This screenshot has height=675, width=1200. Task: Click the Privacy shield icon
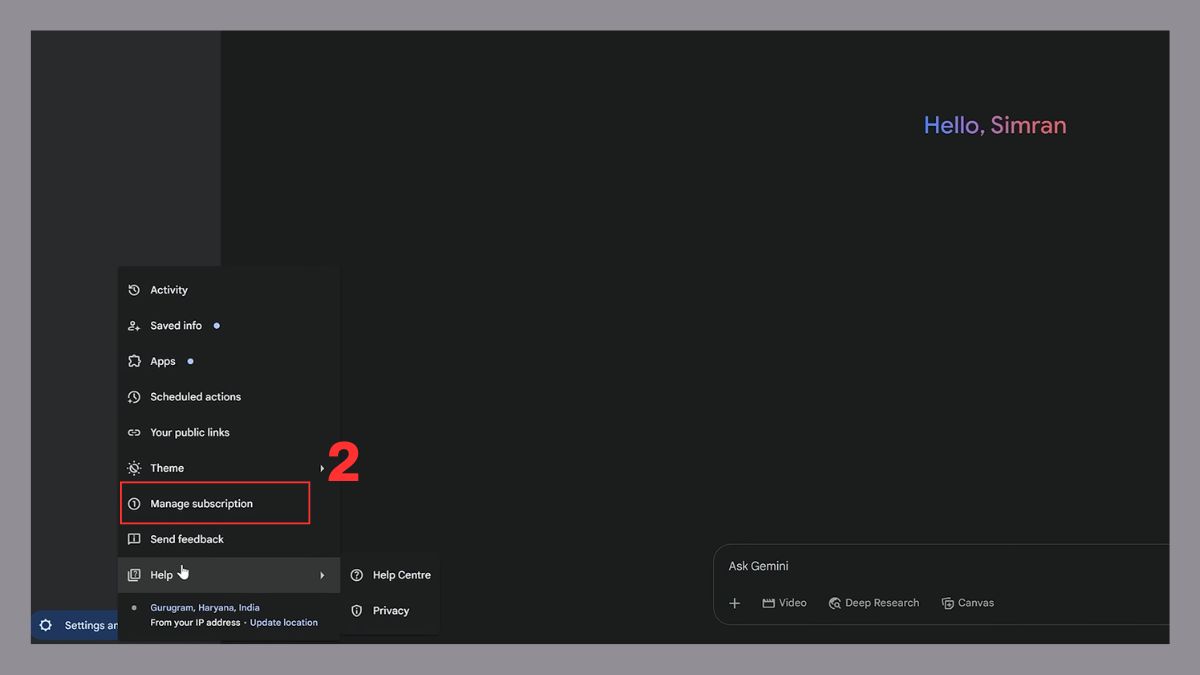coord(357,611)
